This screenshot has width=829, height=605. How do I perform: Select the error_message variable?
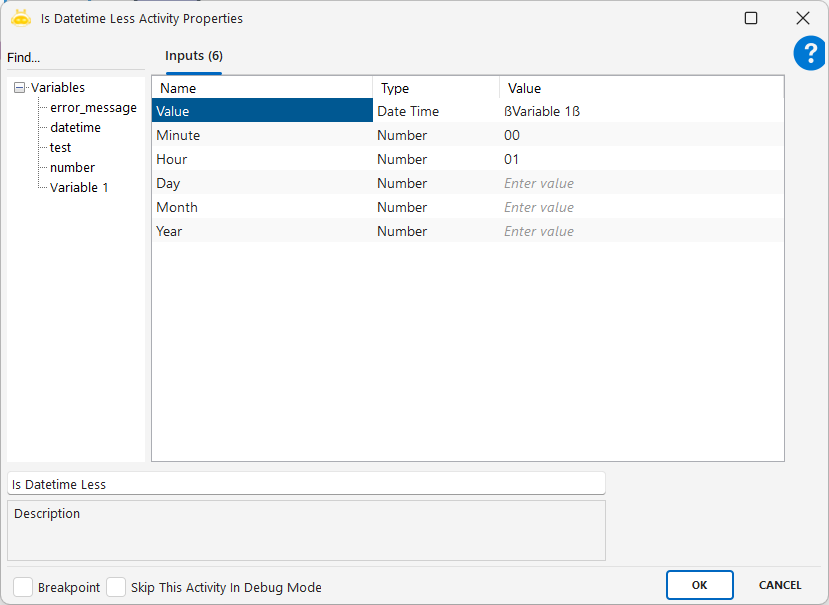pyautogui.click(x=93, y=108)
